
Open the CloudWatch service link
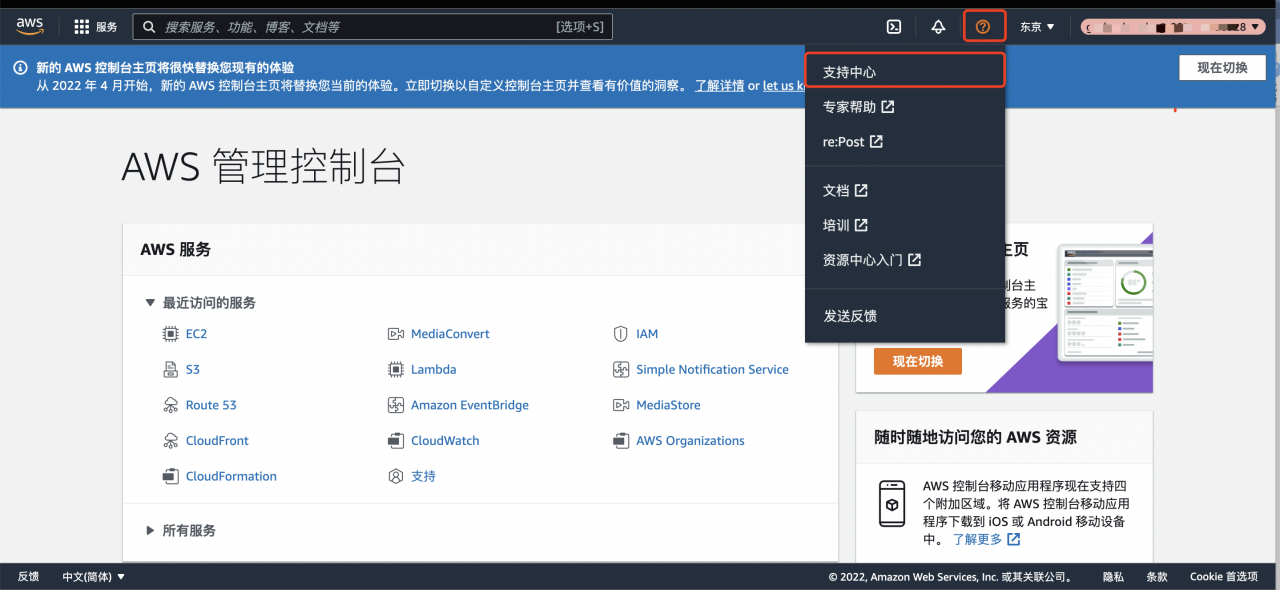coord(445,441)
